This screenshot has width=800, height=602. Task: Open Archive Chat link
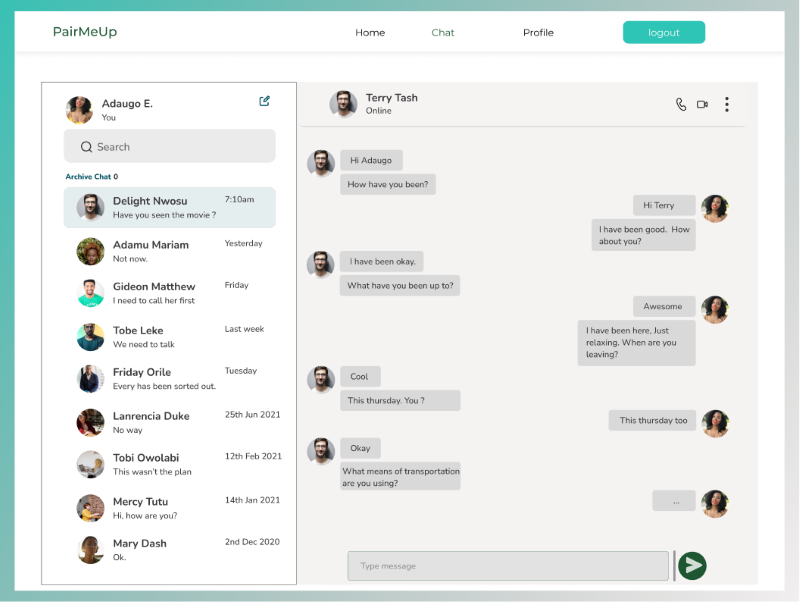91,177
